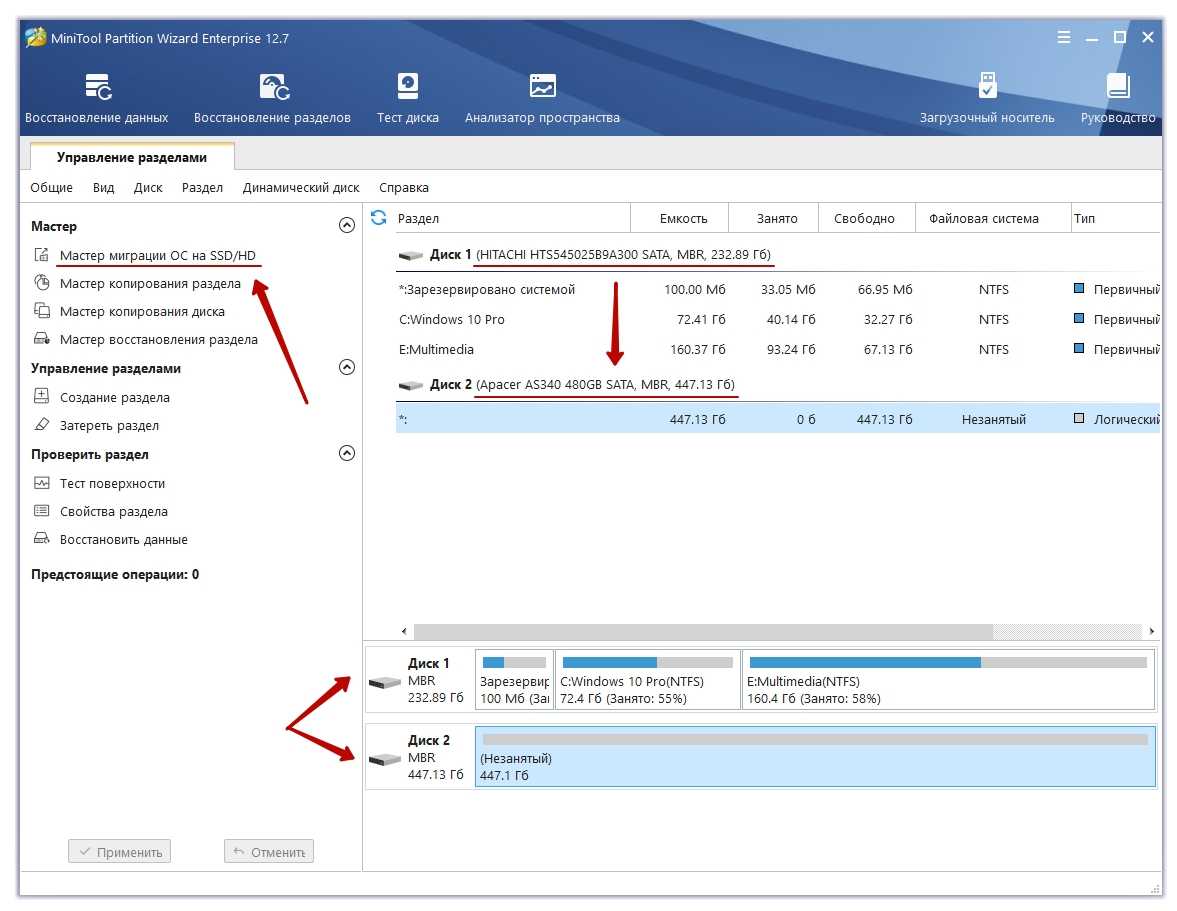Select Disk 2 drive icon in disk map

385,759
